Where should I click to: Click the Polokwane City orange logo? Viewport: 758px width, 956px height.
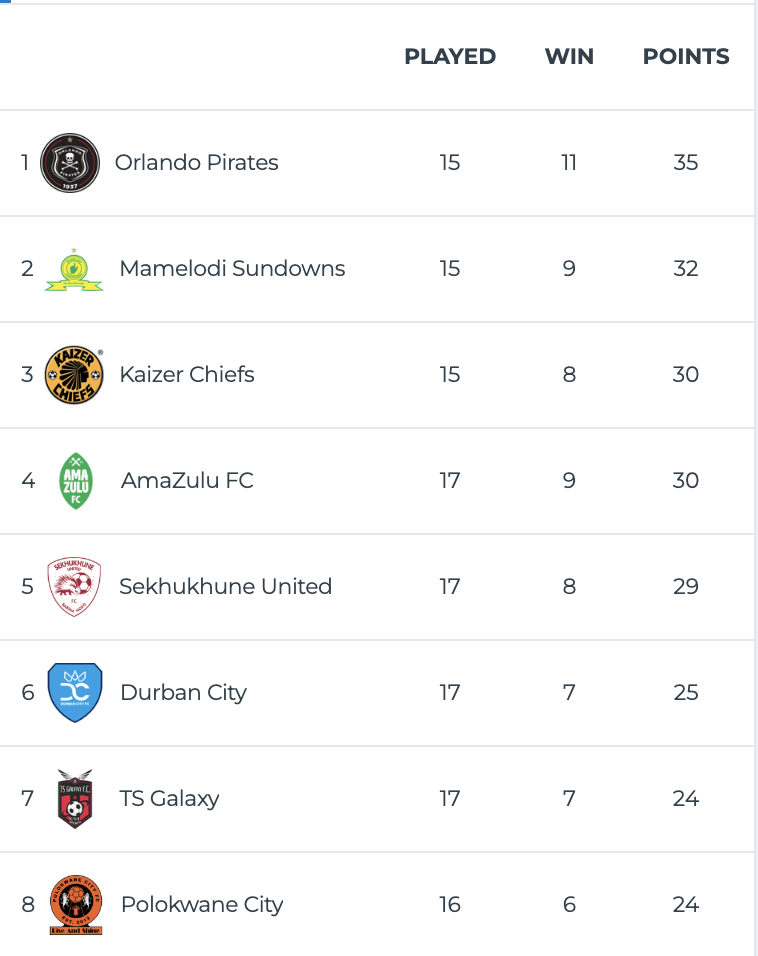pyautogui.click(x=76, y=905)
